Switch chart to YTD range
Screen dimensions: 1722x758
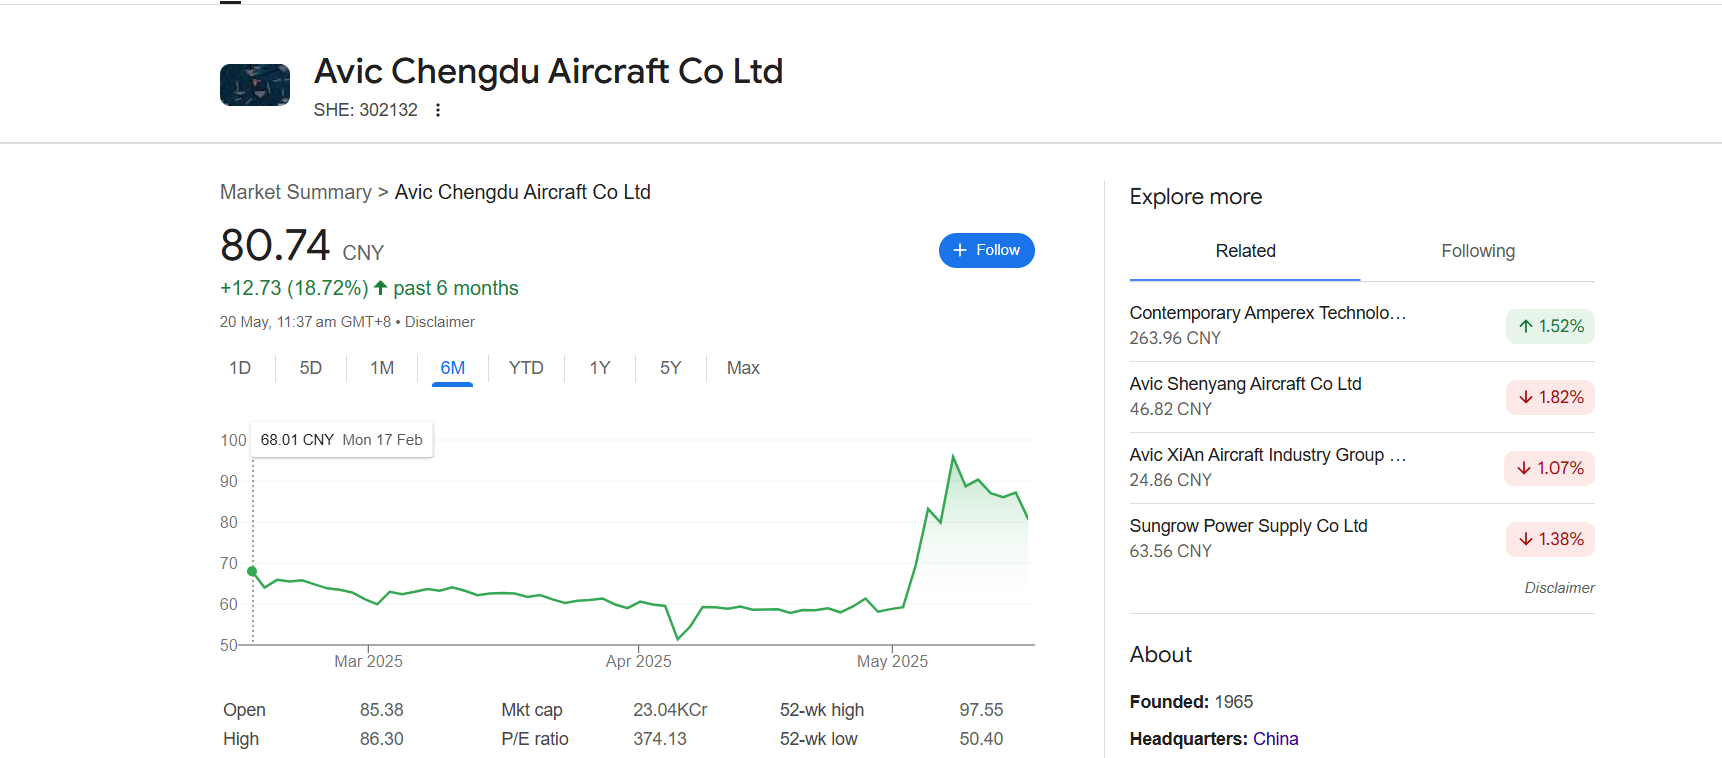(x=526, y=368)
